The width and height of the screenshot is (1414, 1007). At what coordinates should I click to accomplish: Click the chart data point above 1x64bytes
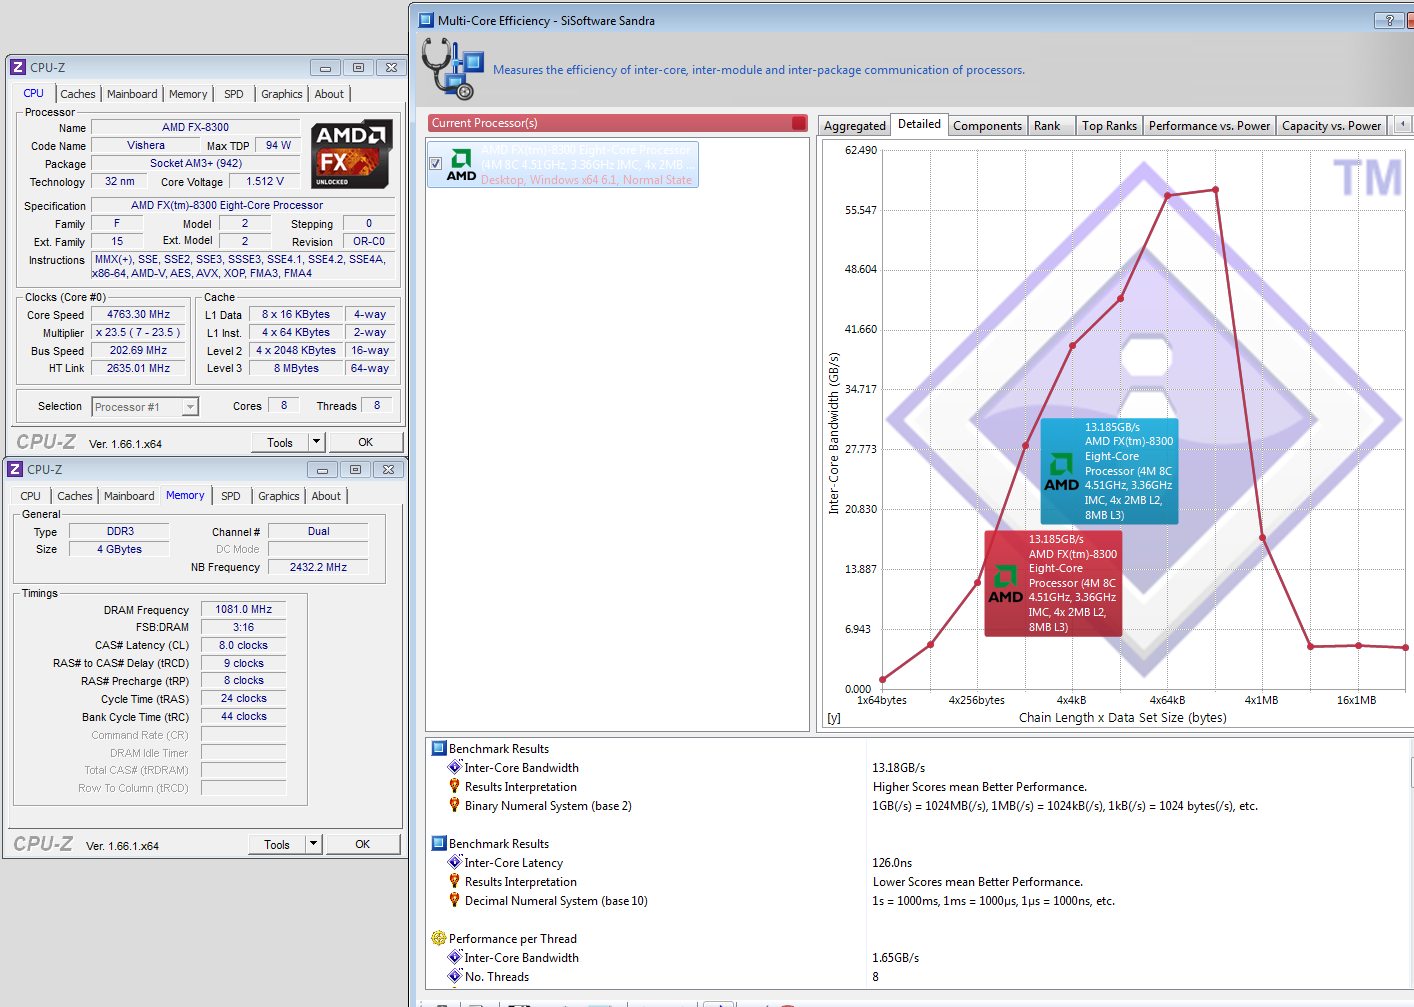(x=882, y=680)
